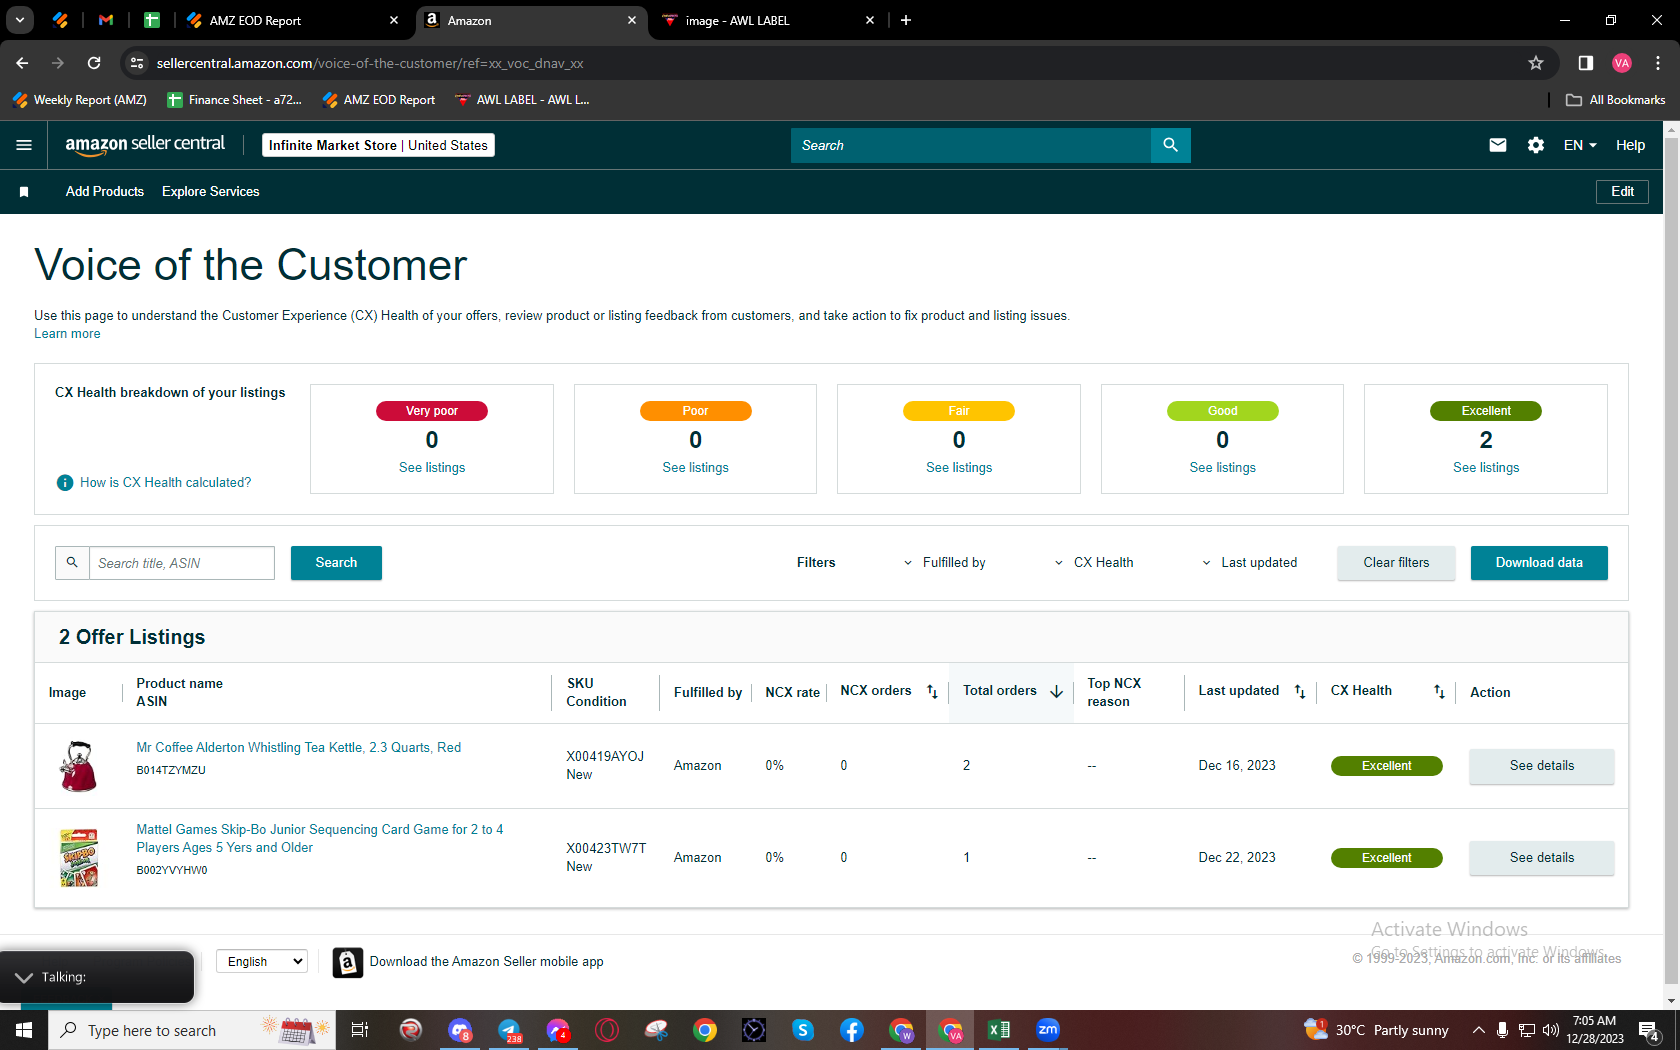Expand the Last updated filter dropdown
Image resolution: width=1680 pixels, height=1050 pixels.
[1249, 563]
